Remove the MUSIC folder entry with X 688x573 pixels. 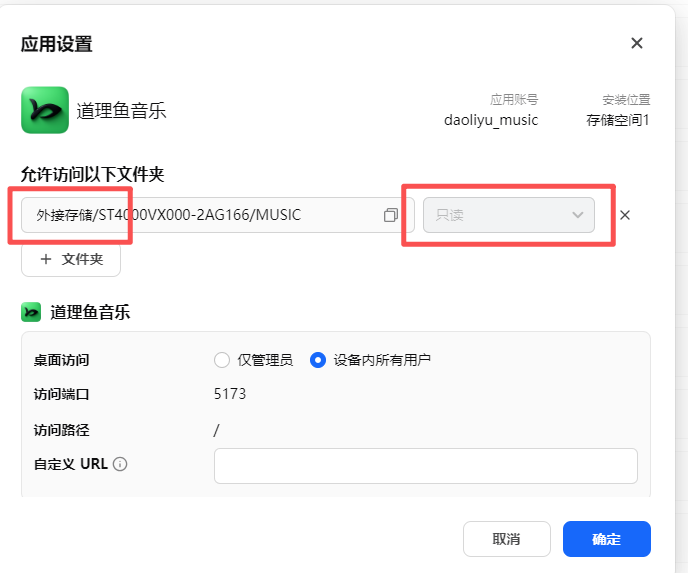[x=625, y=215]
